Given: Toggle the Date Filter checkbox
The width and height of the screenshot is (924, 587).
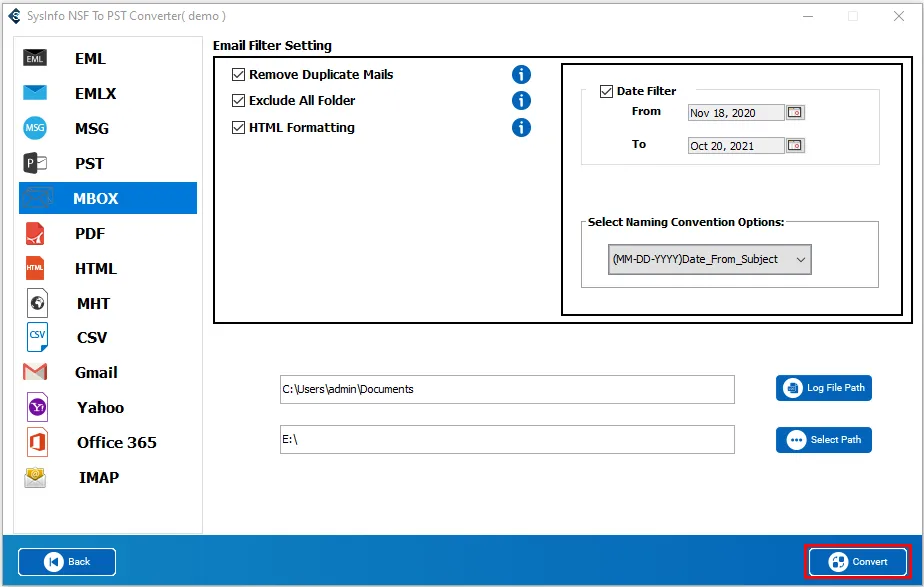Looking at the screenshot, I should pyautogui.click(x=606, y=92).
